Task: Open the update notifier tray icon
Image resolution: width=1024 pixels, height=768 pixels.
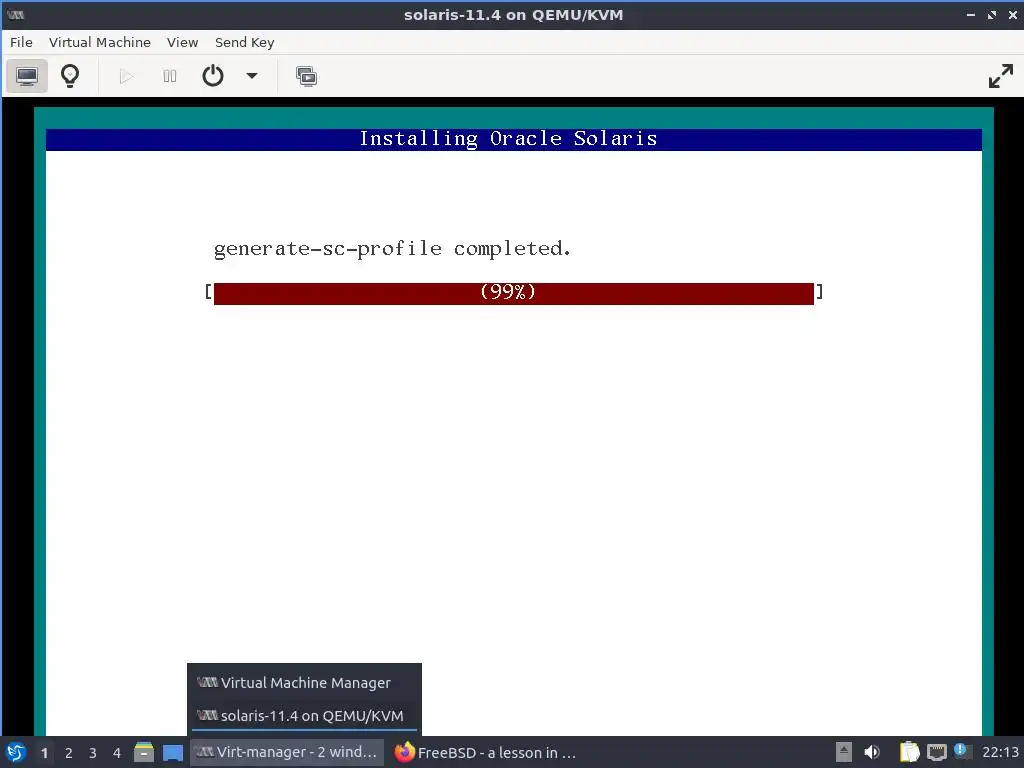Action: (961, 751)
